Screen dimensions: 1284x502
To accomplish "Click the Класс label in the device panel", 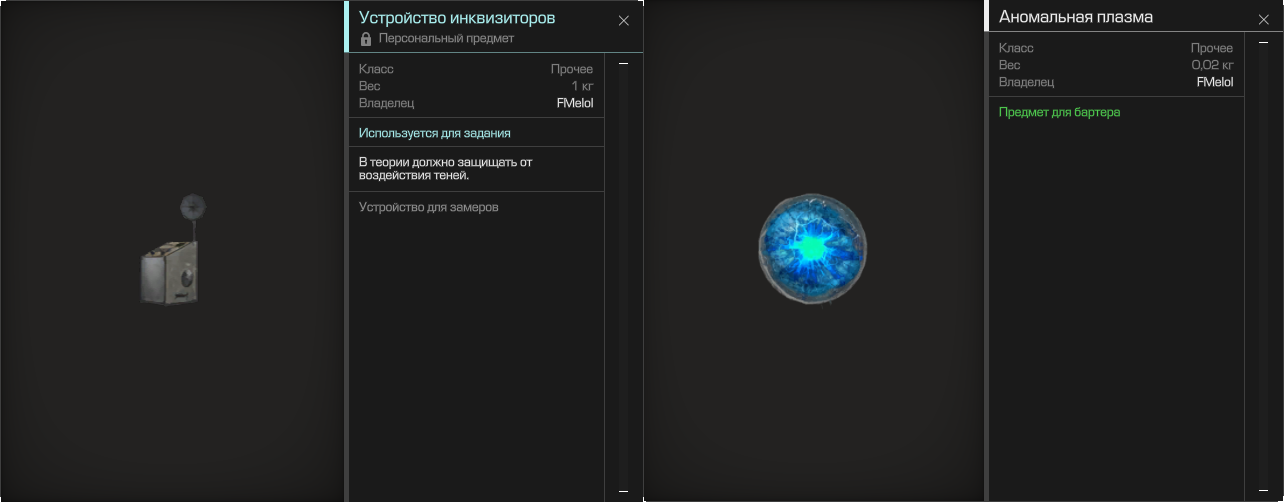I will pos(376,69).
